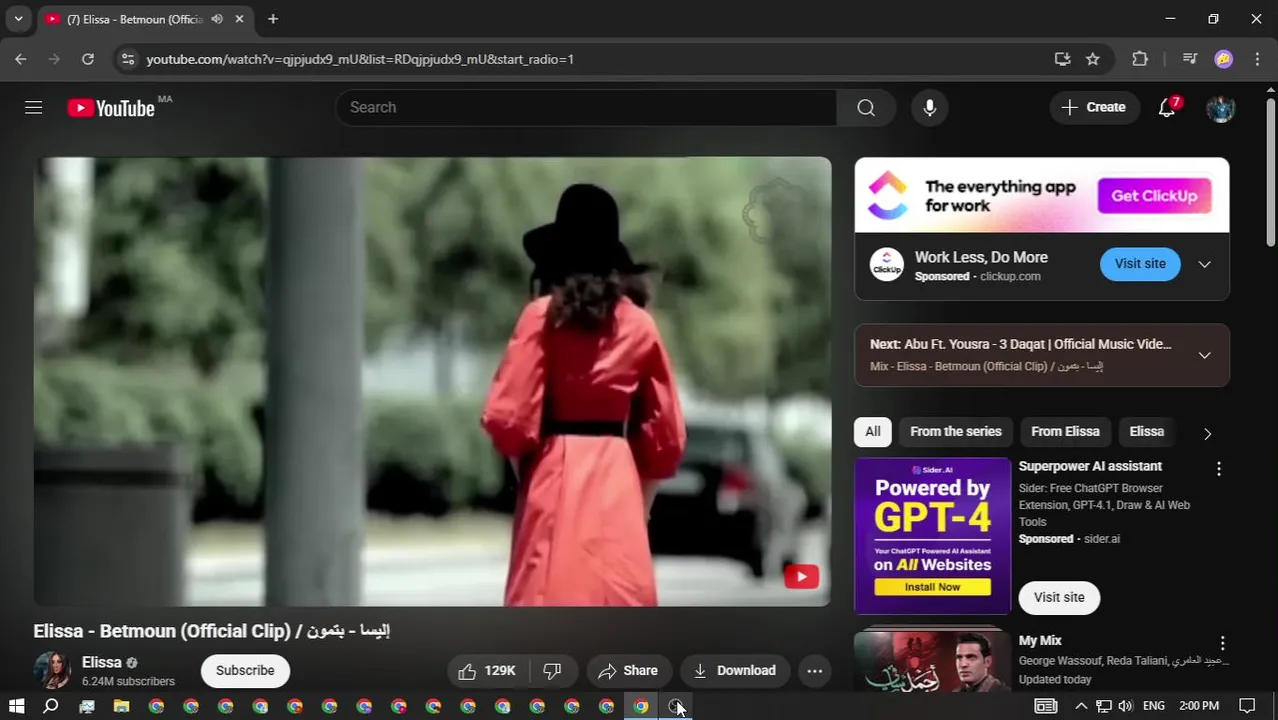Open Sider GPT-4 ad thumbnail

tap(933, 536)
